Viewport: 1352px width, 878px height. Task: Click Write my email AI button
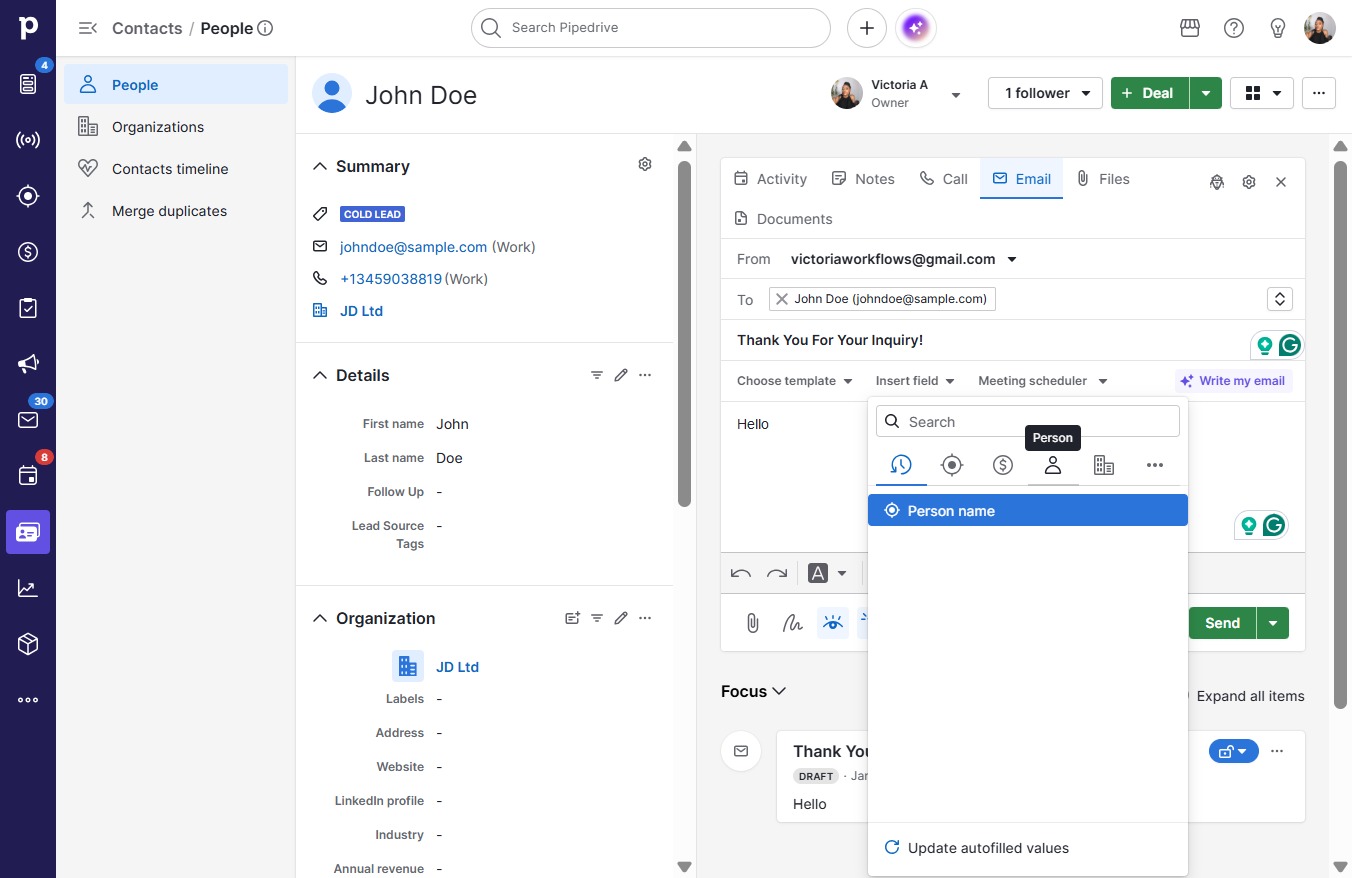(1233, 381)
